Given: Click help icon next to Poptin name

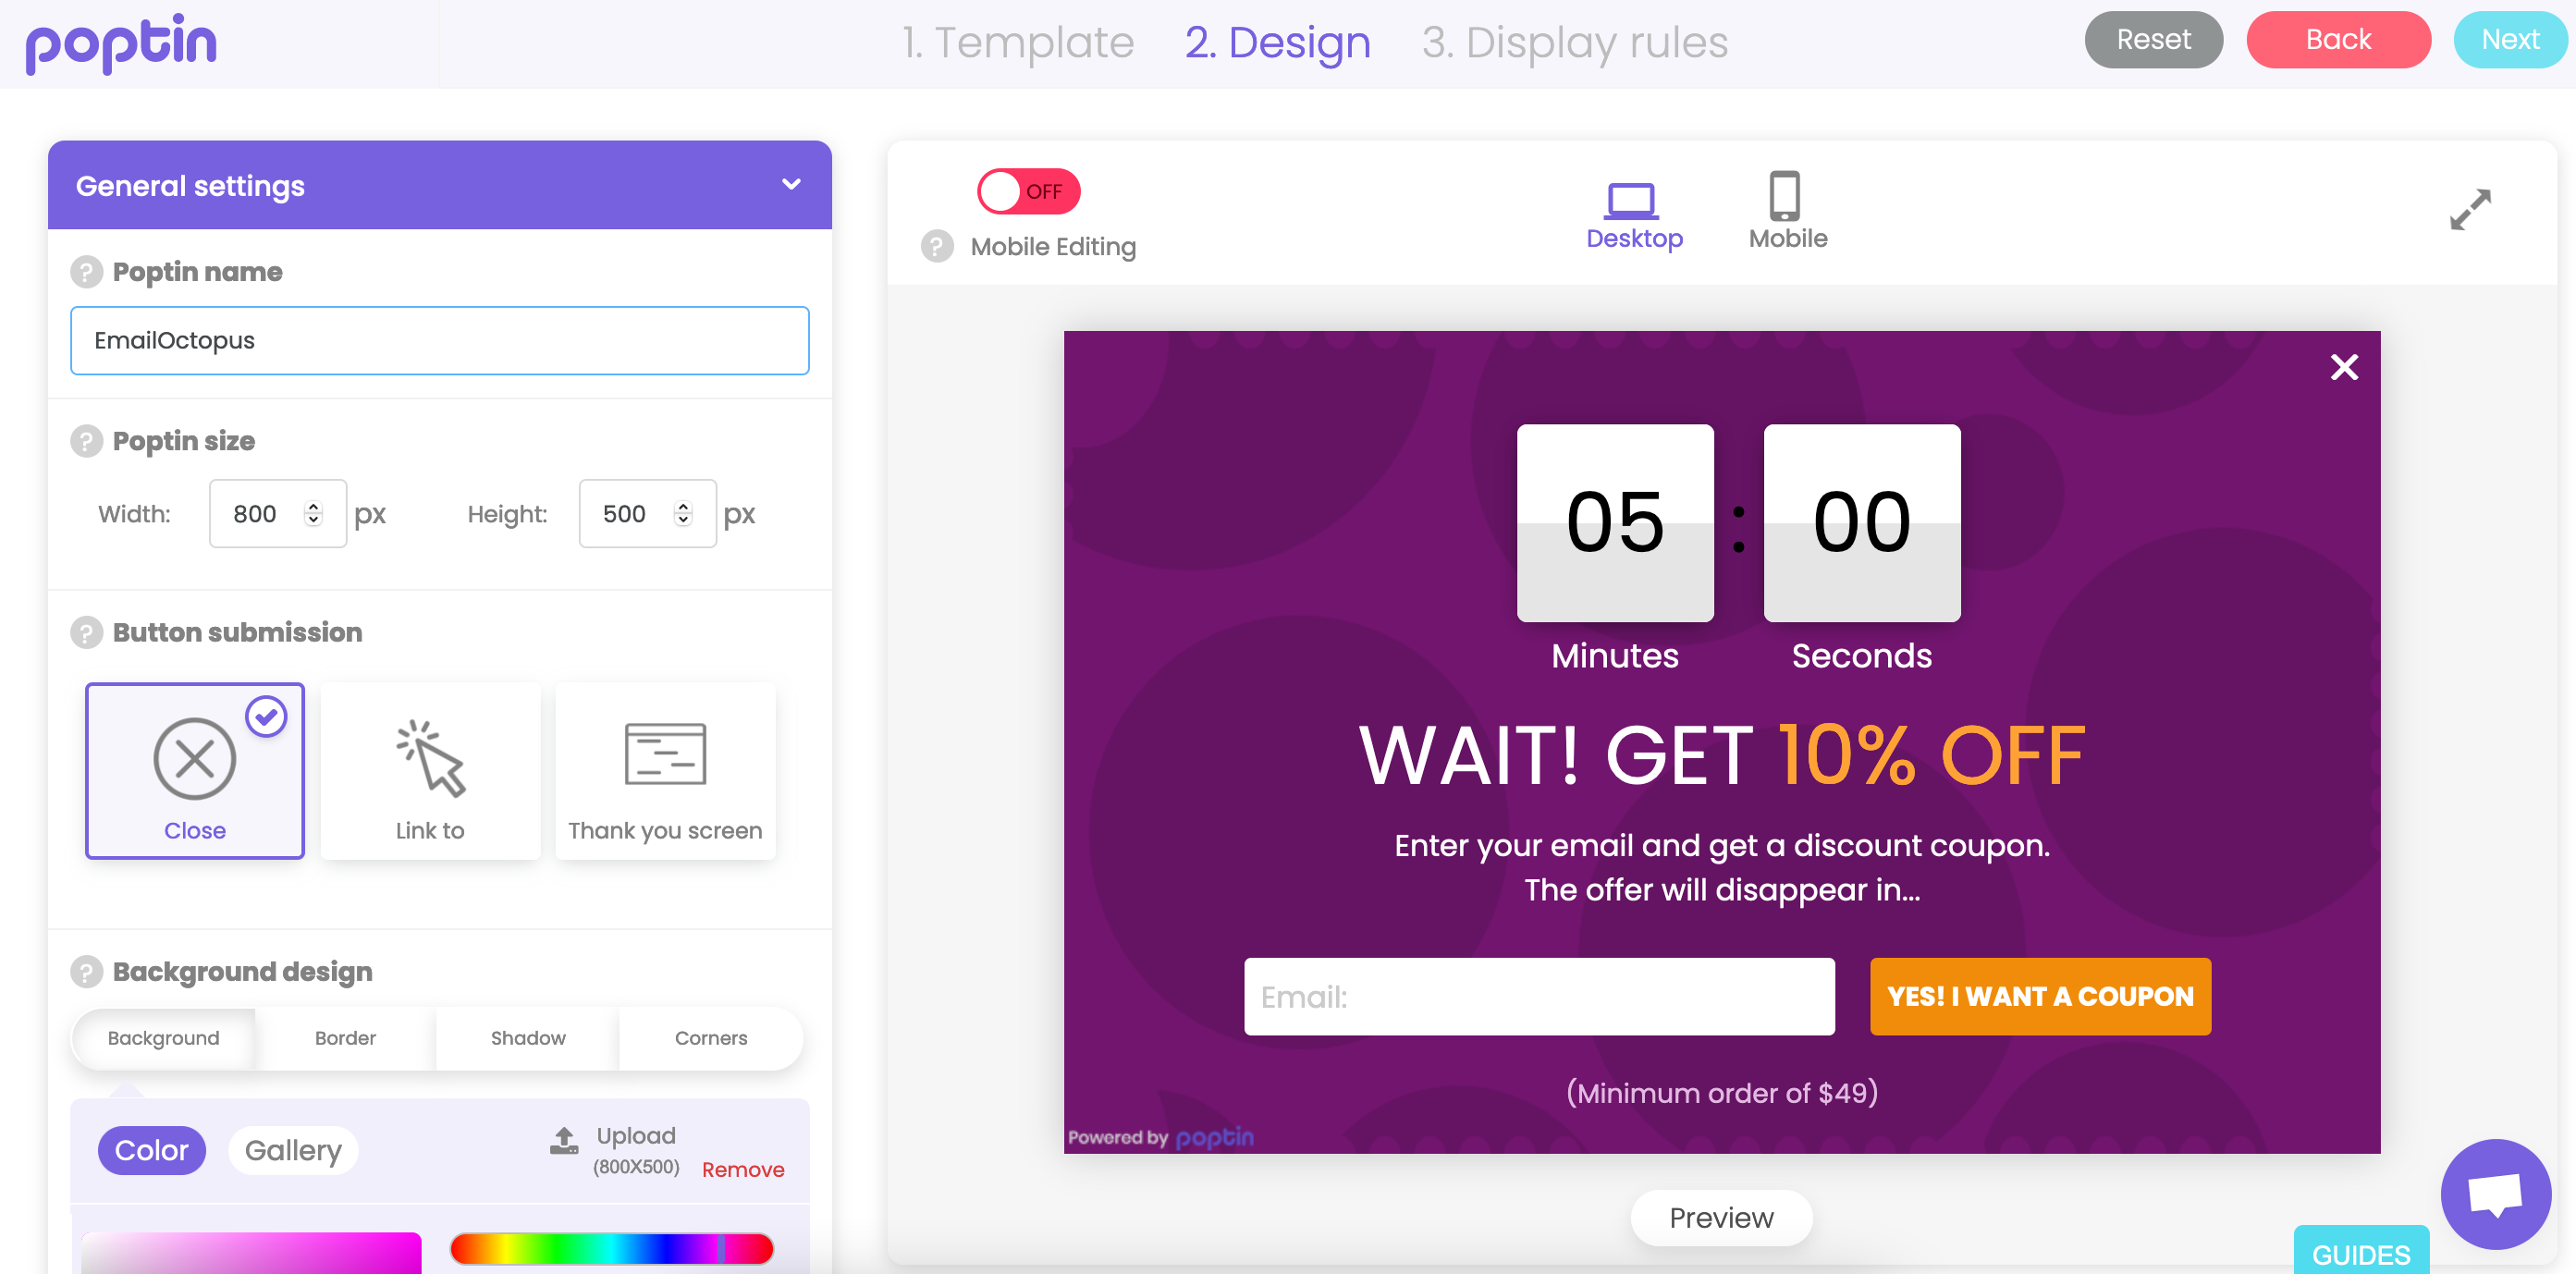Looking at the screenshot, I should point(87,272).
